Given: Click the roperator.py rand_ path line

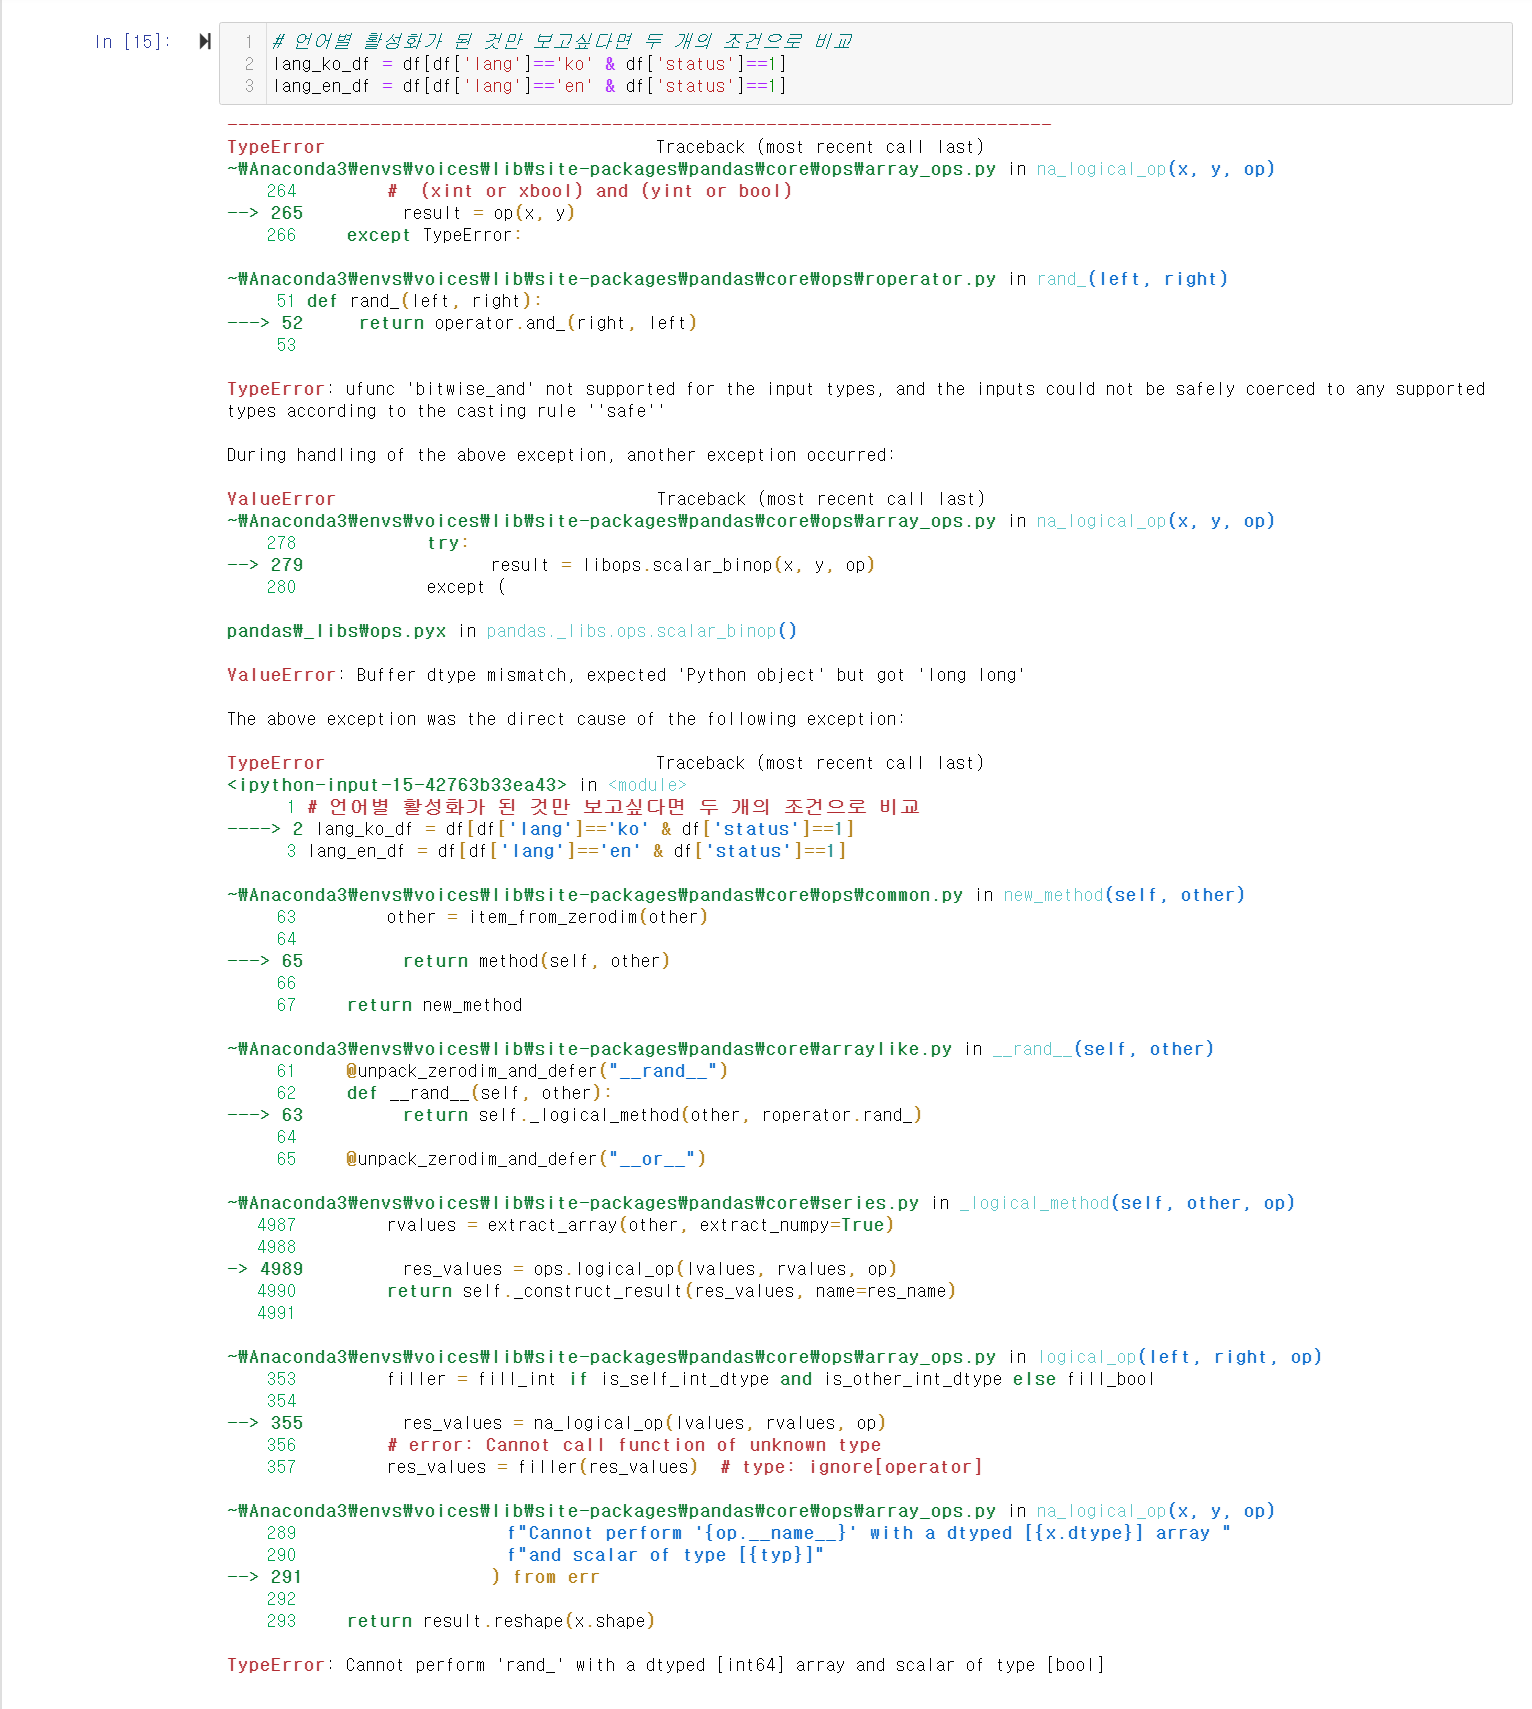Looking at the screenshot, I should pos(727,279).
